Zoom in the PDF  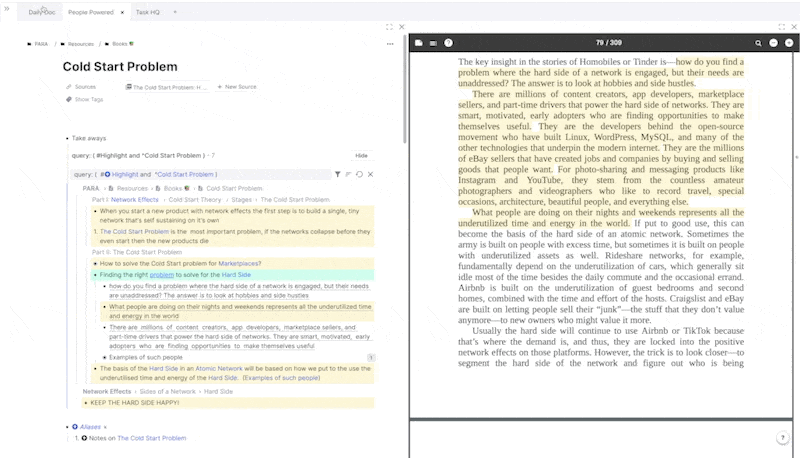click(789, 43)
